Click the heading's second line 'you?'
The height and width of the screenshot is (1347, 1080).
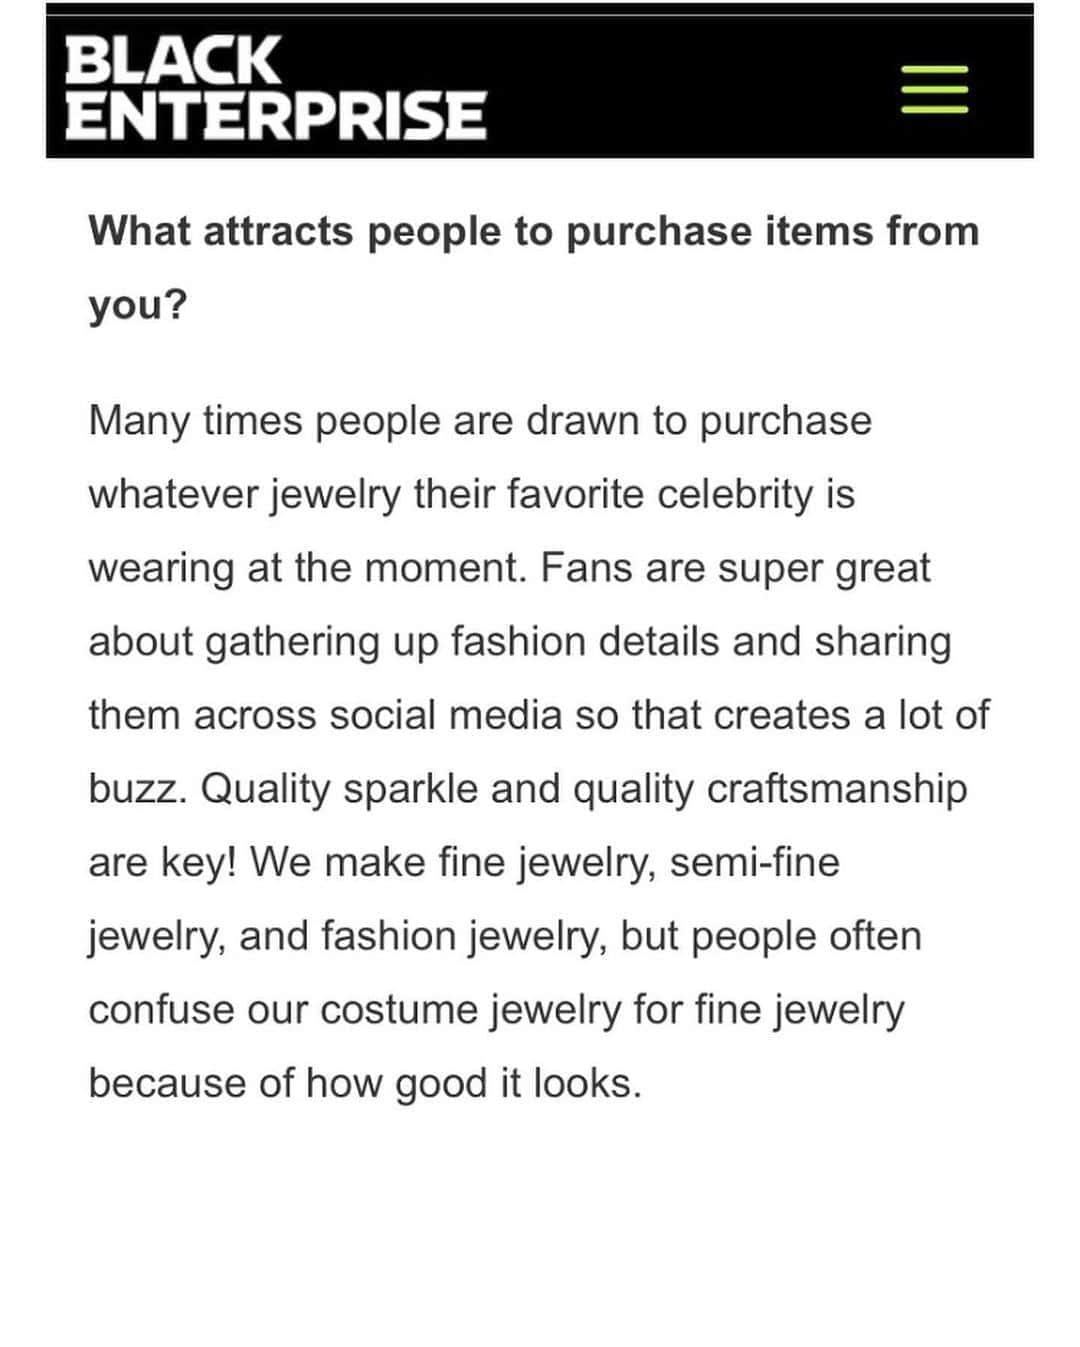coord(138,306)
